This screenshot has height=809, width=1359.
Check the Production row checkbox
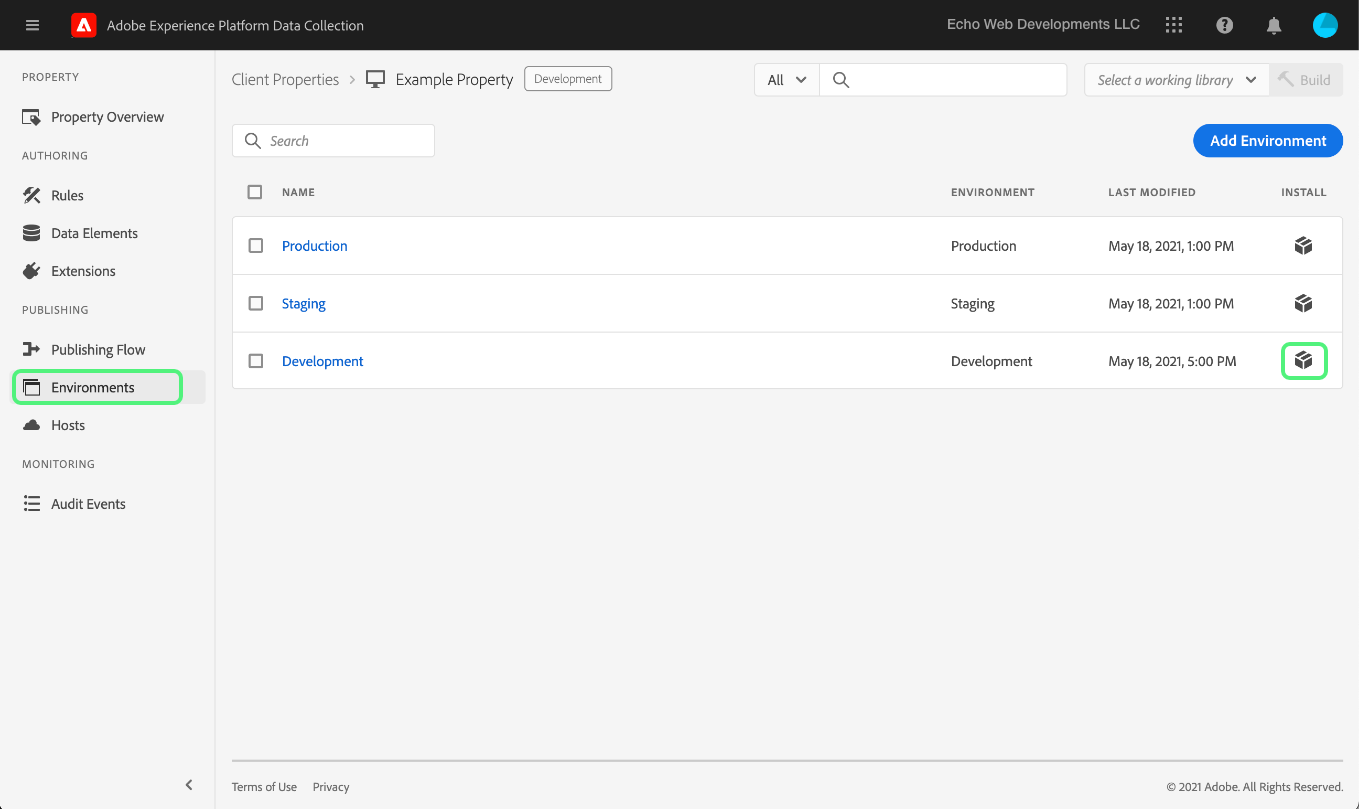click(x=256, y=246)
